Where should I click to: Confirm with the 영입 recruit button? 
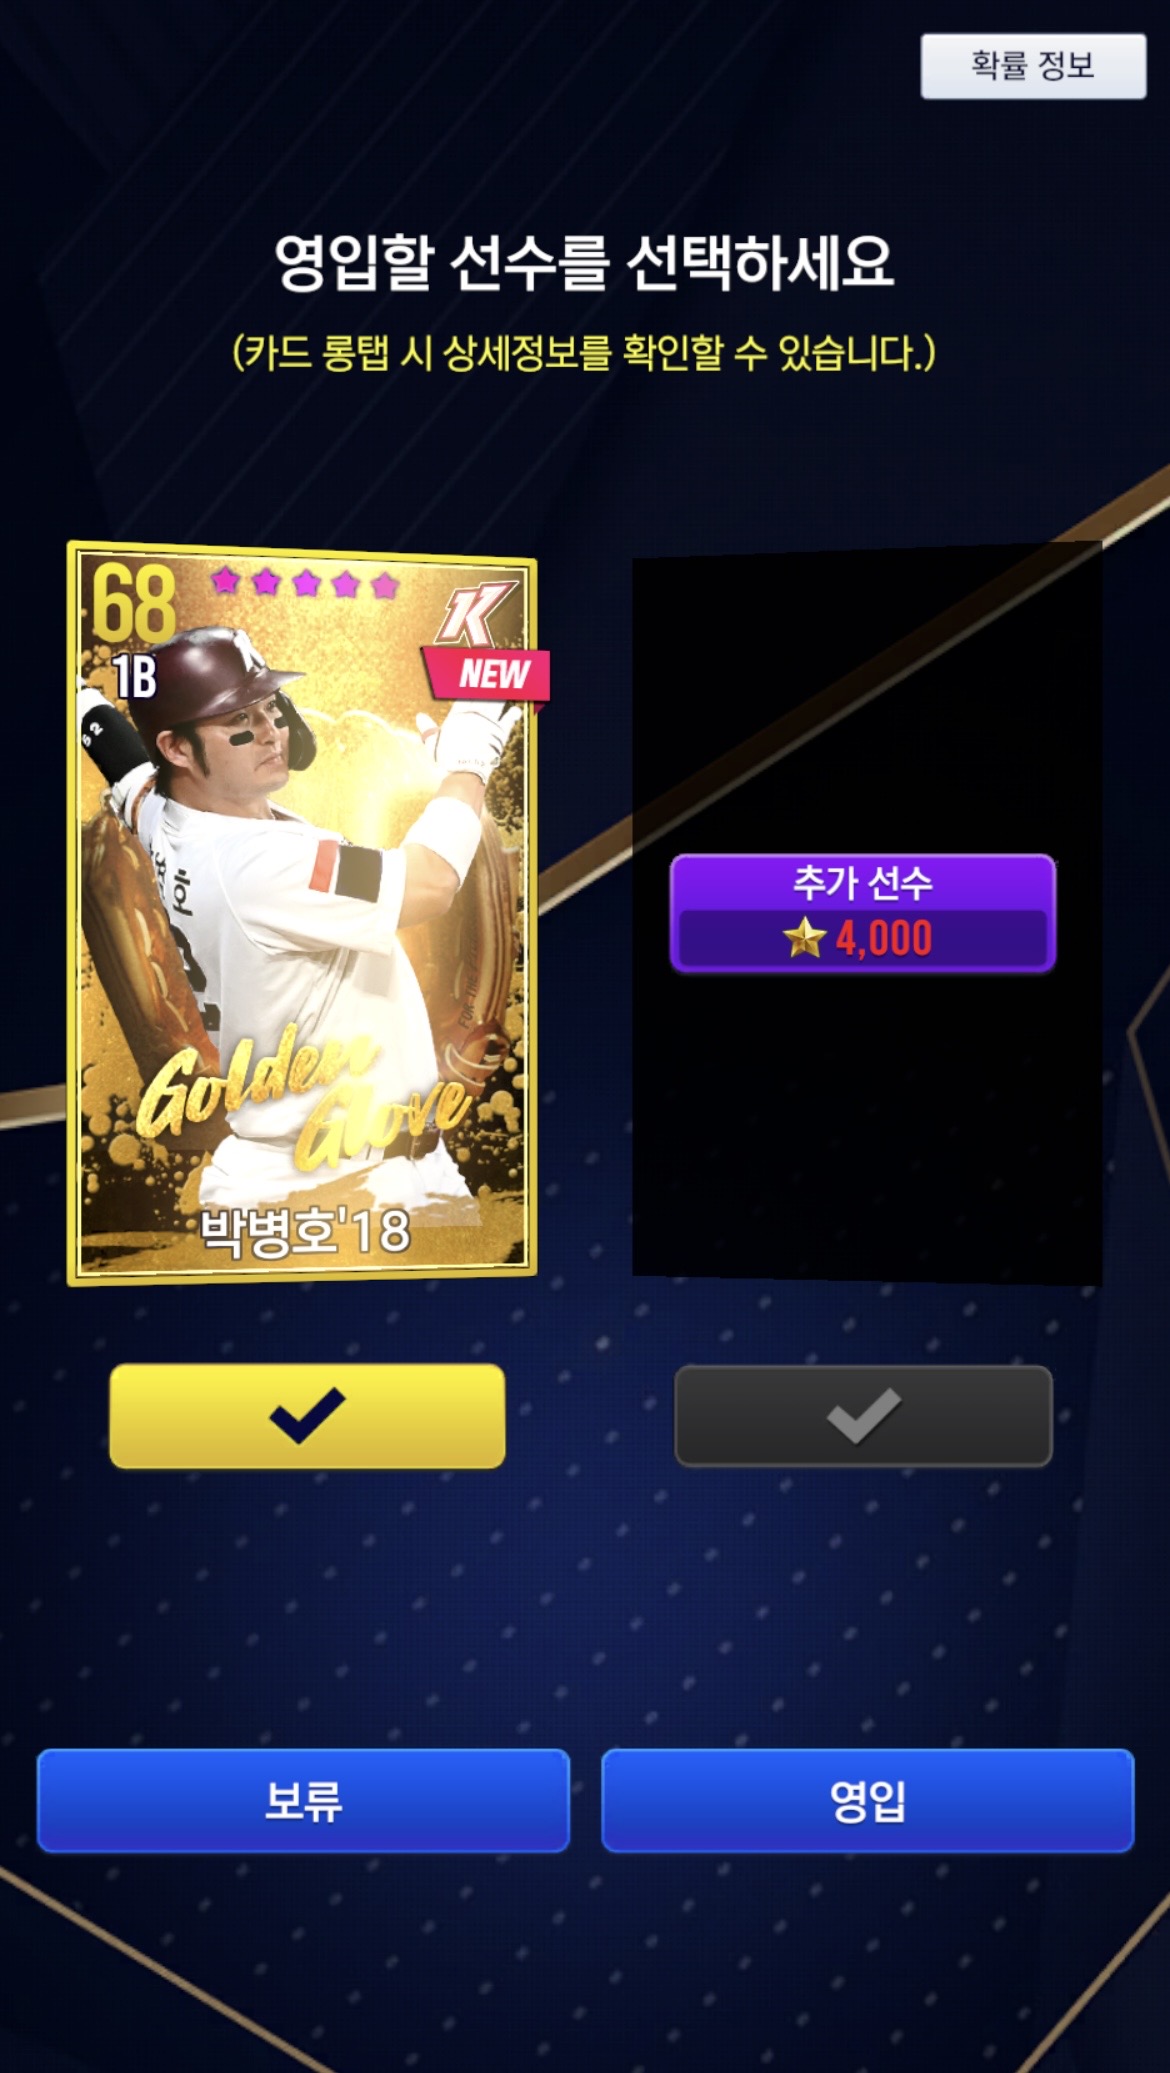[x=868, y=1800]
